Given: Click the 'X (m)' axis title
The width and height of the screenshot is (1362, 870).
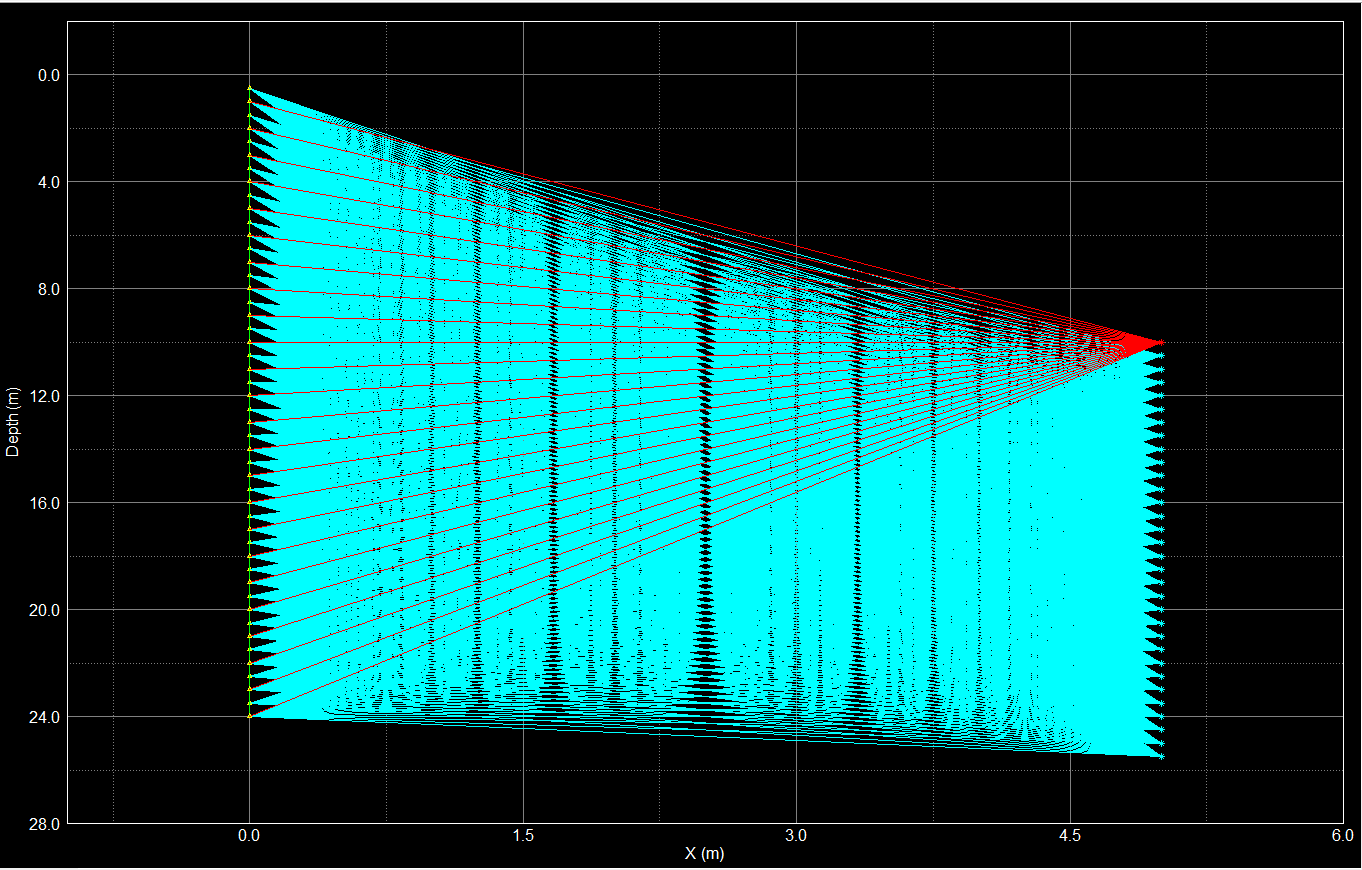Looking at the screenshot, I should [704, 853].
